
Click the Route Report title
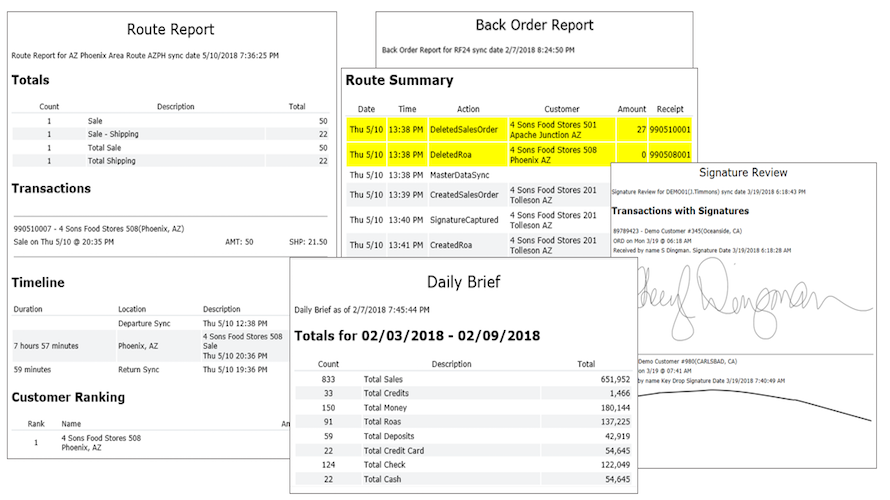click(x=170, y=30)
